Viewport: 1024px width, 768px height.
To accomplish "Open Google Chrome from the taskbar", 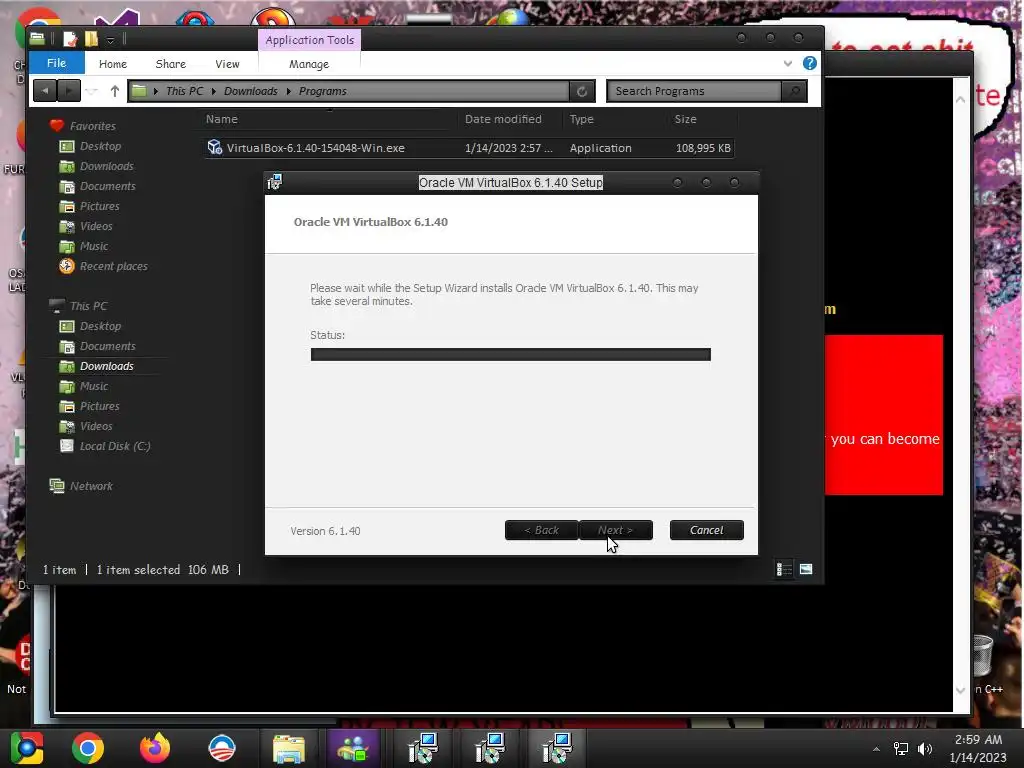I will pos(88,748).
